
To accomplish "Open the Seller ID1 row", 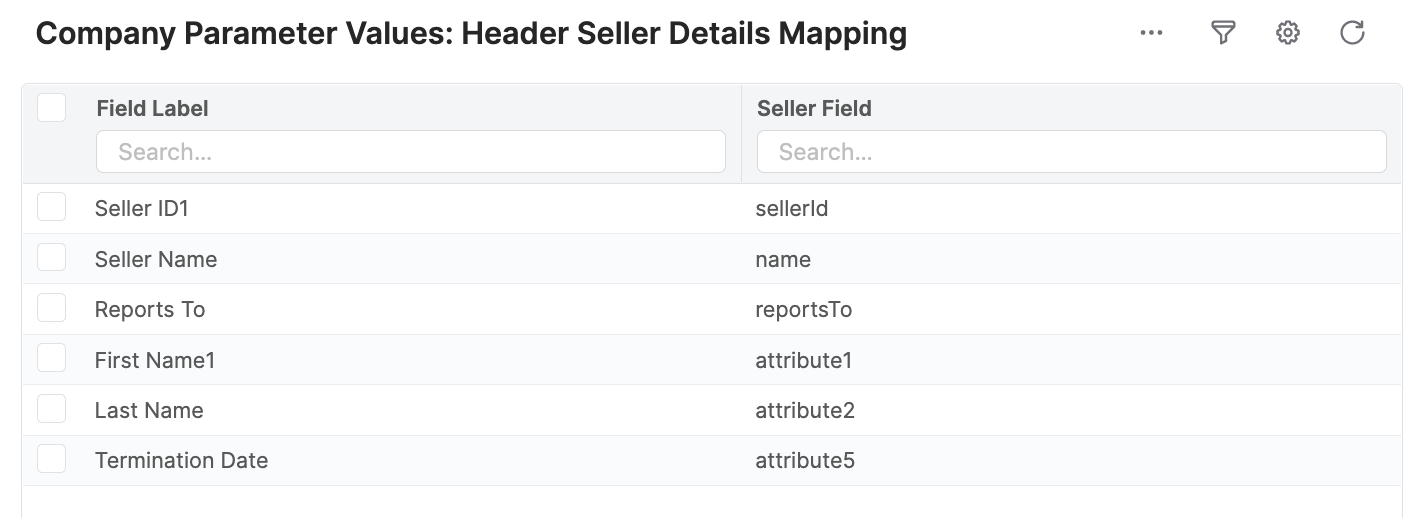I will tap(142, 209).
